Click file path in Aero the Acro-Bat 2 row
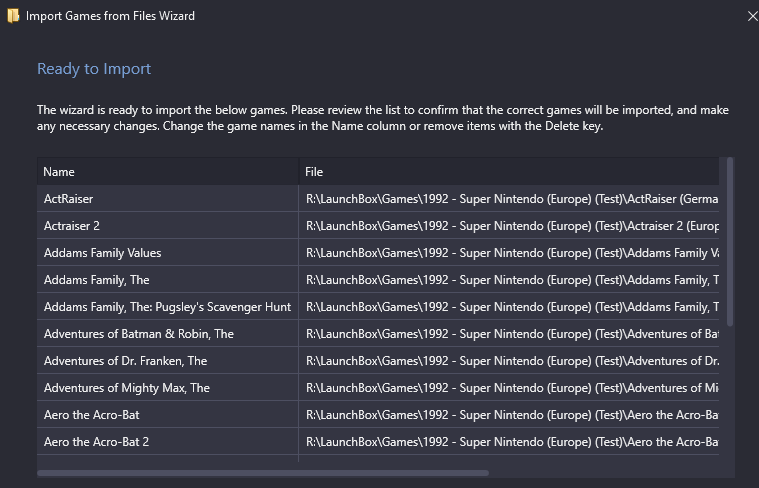This screenshot has height=488, width=759. tap(509, 442)
